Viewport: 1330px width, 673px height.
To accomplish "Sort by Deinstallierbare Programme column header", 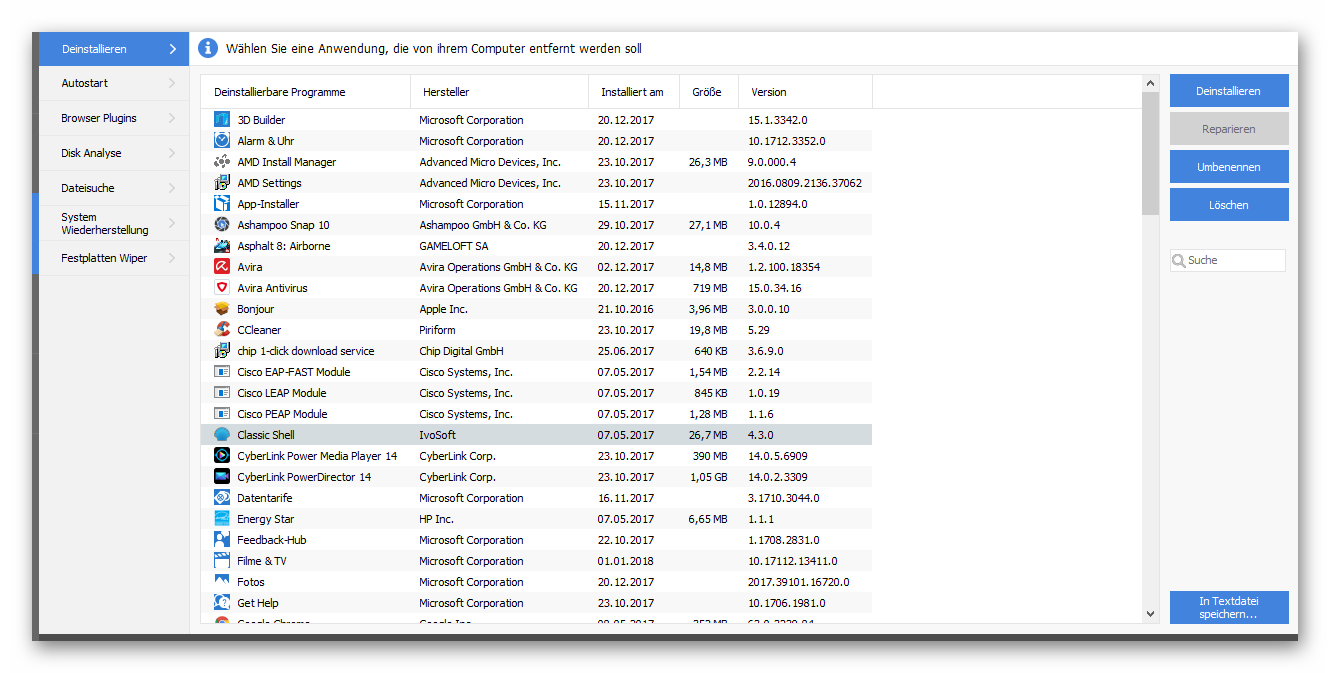I will coord(306,92).
